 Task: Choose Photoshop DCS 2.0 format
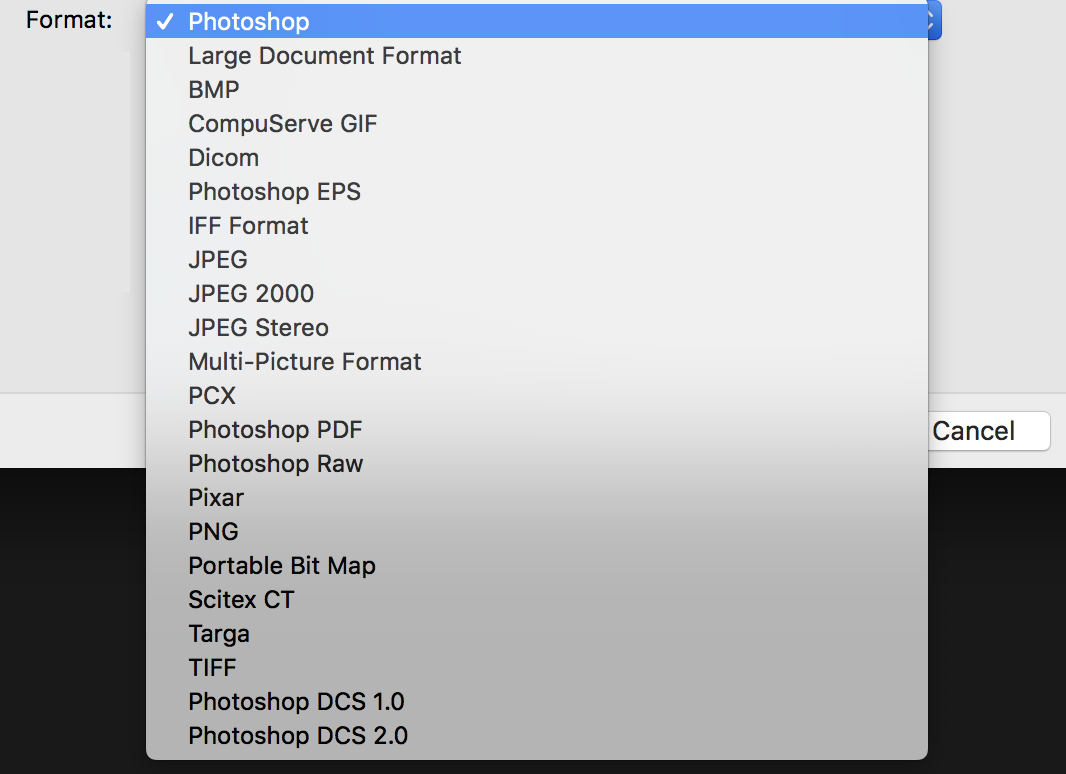tap(297, 735)
